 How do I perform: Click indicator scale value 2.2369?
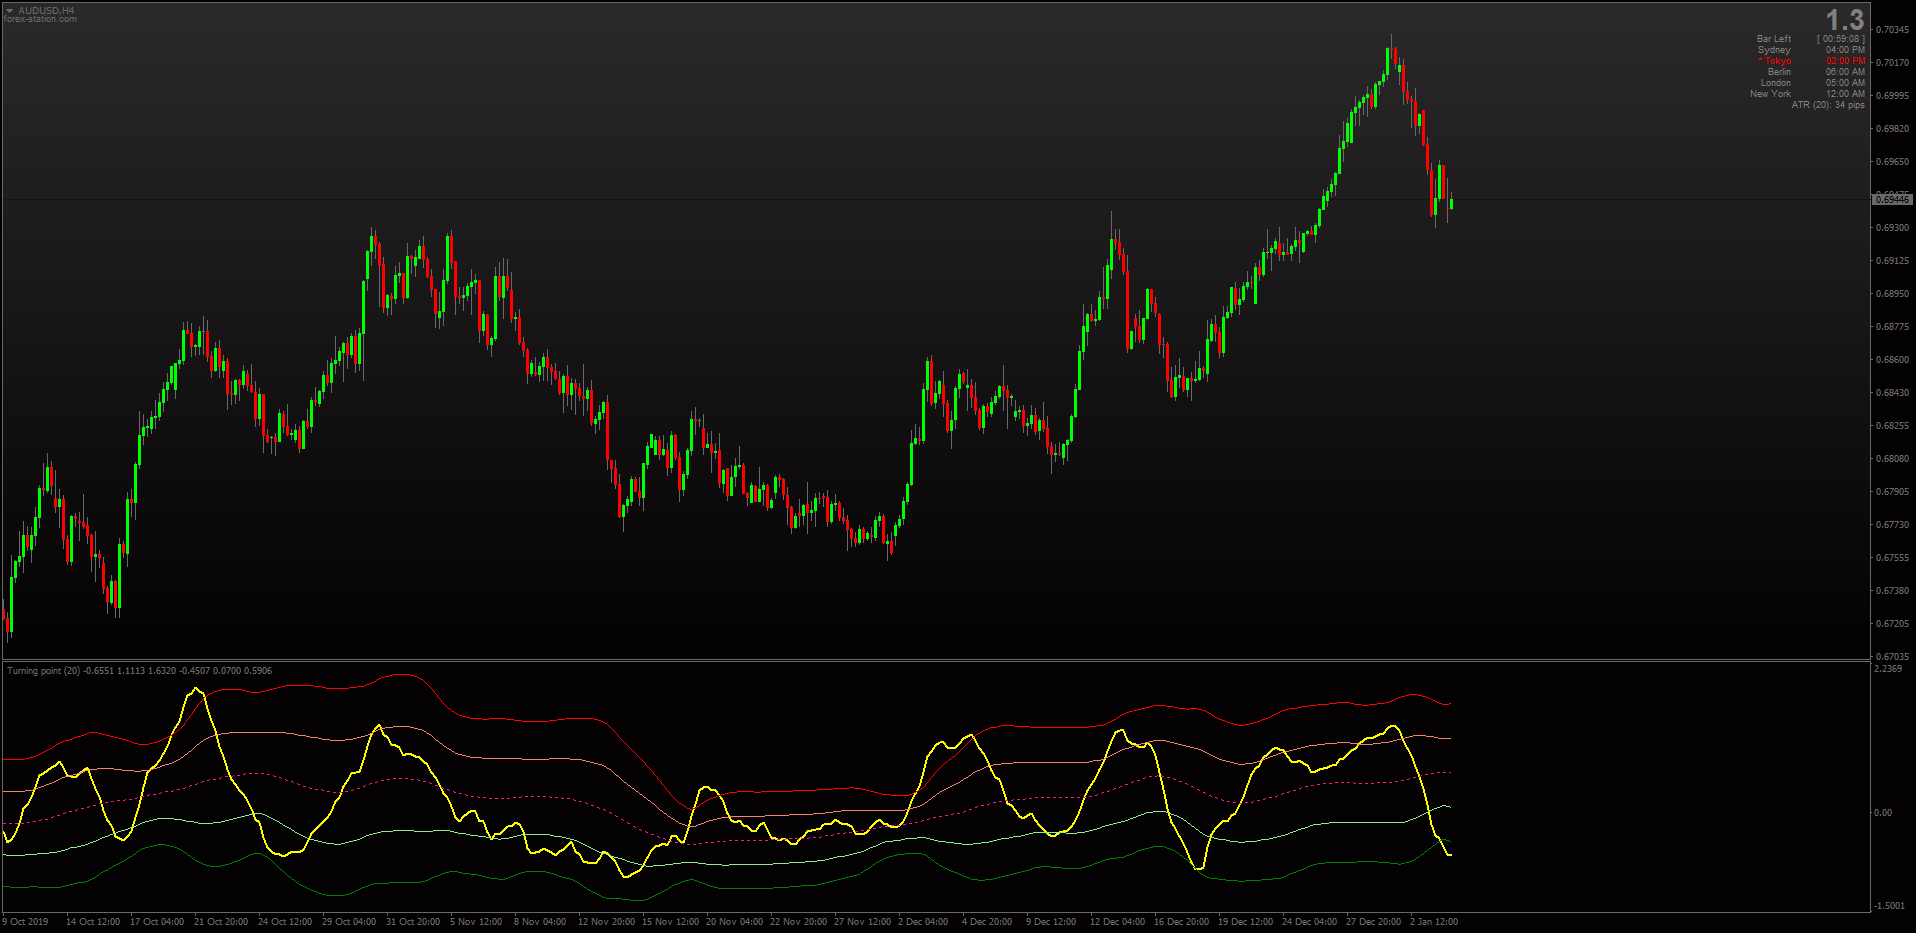1888,669
